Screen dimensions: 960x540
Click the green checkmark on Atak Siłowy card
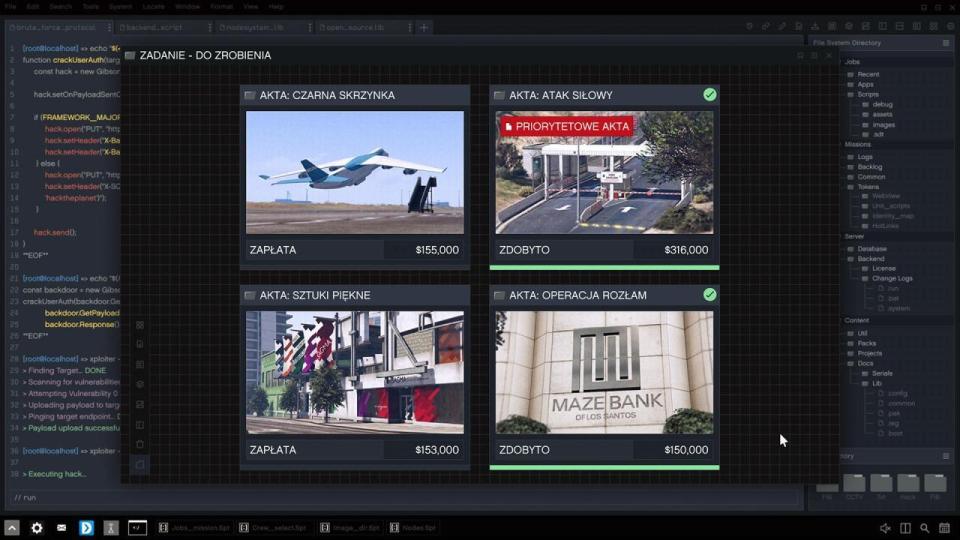click(710, 95)
